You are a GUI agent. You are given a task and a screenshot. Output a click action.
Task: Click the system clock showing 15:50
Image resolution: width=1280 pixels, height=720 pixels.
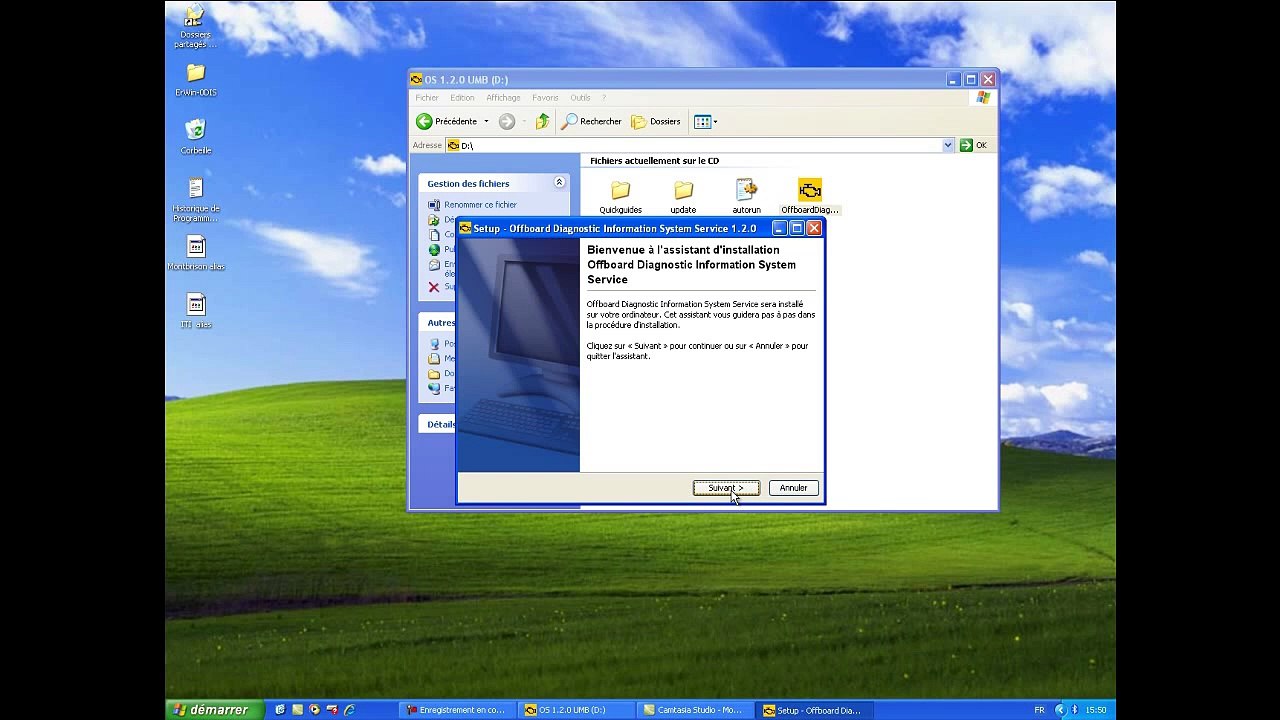[1096, 710]
